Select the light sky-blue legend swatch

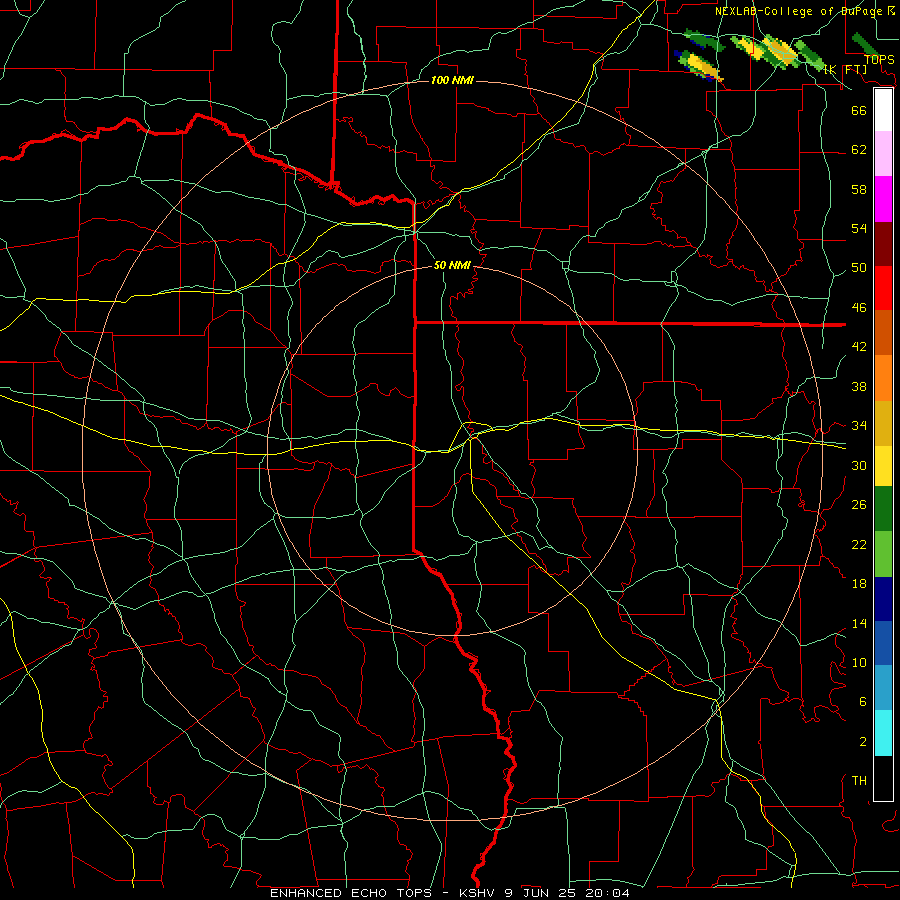click(x=883, y=688)
